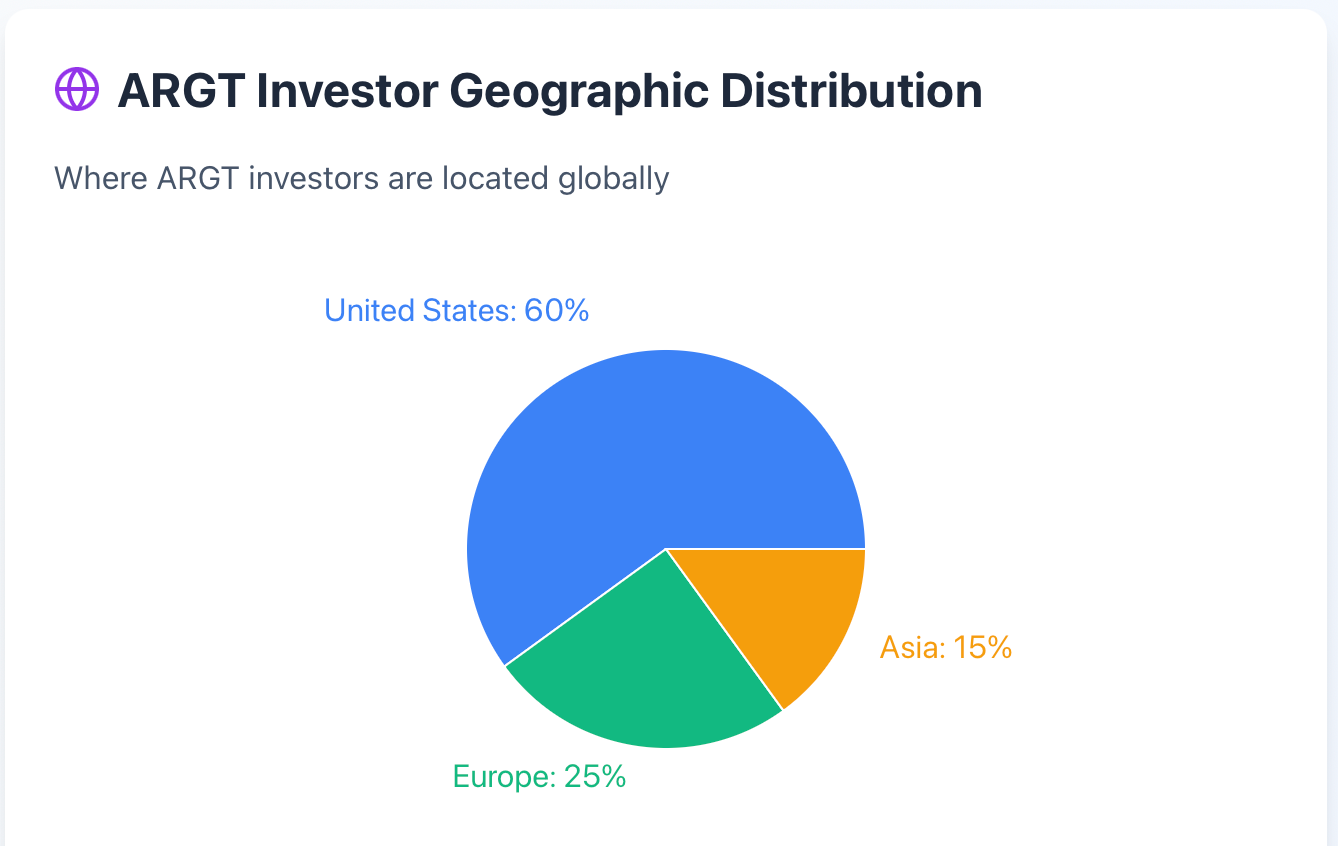Click the 15% value in the orange label

(983, 648)
